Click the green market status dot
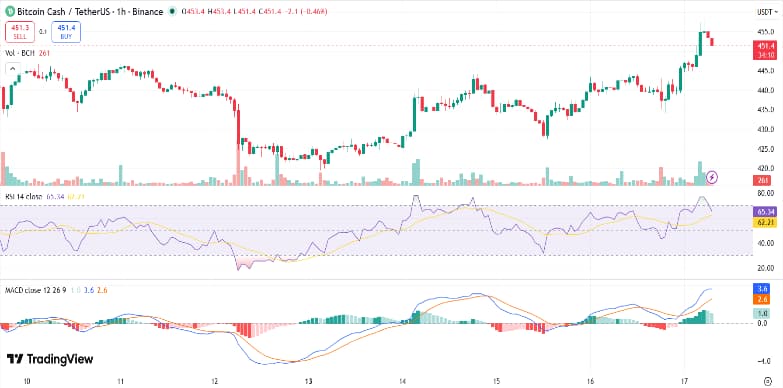The height and width of the screenshot is (388, 783). point(172,11)
